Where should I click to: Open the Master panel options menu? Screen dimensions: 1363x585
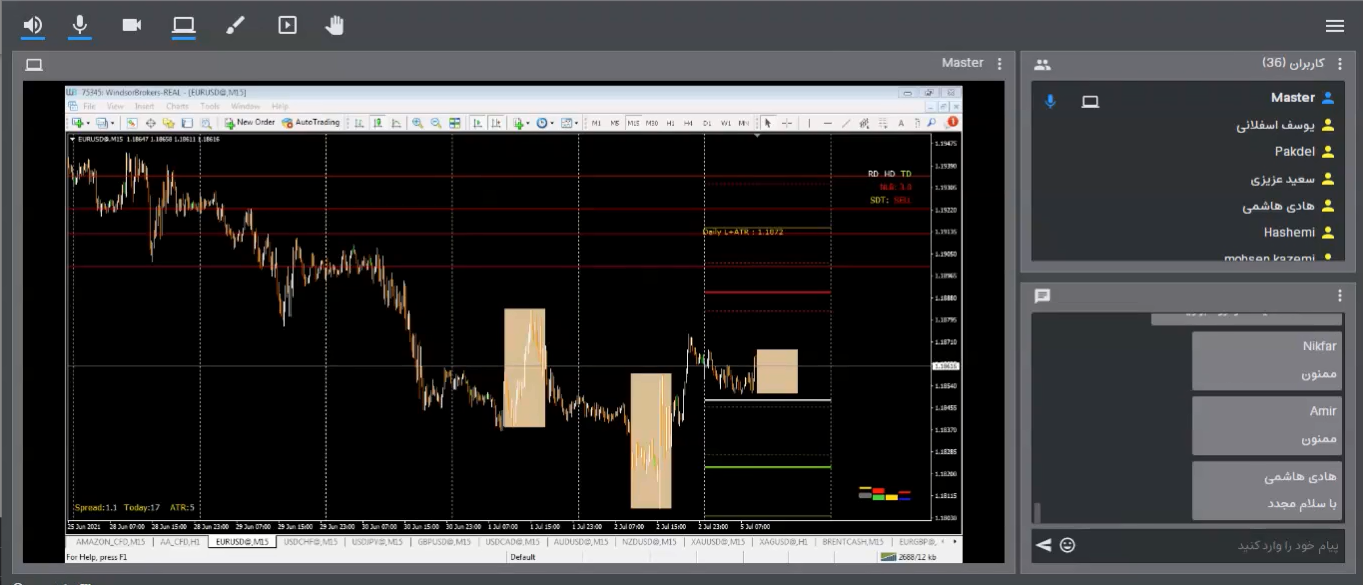999,64
